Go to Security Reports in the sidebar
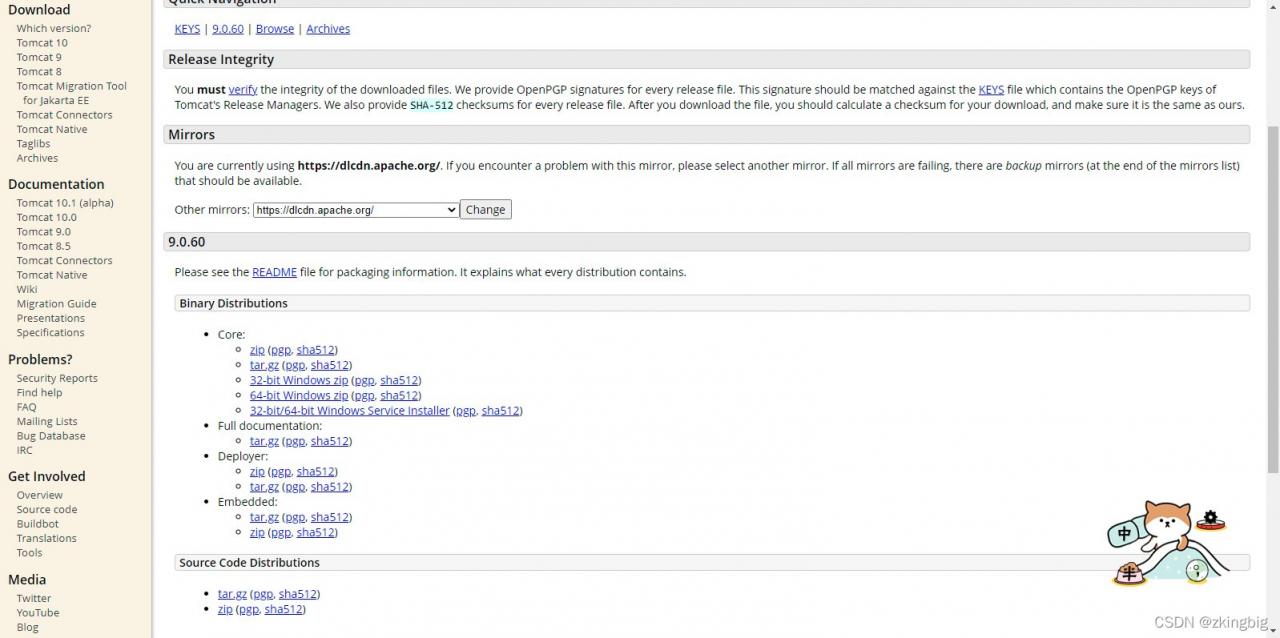Screen dimensions: 1280x638 [x=57, y=378]
